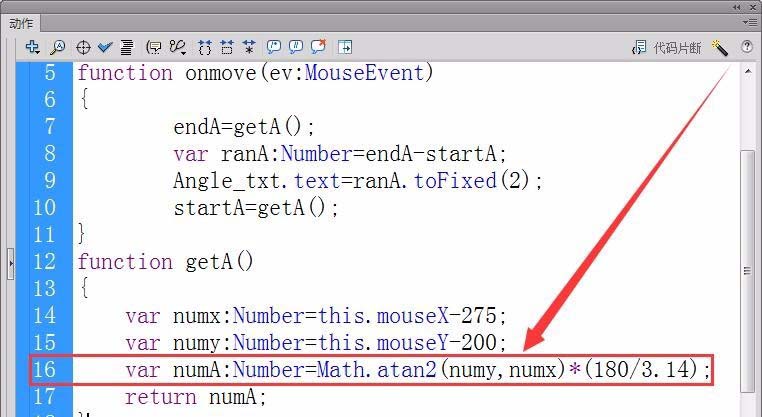Click line number 16 in gutter
This screenshot has height=417, width=762.
coord(44,369)
